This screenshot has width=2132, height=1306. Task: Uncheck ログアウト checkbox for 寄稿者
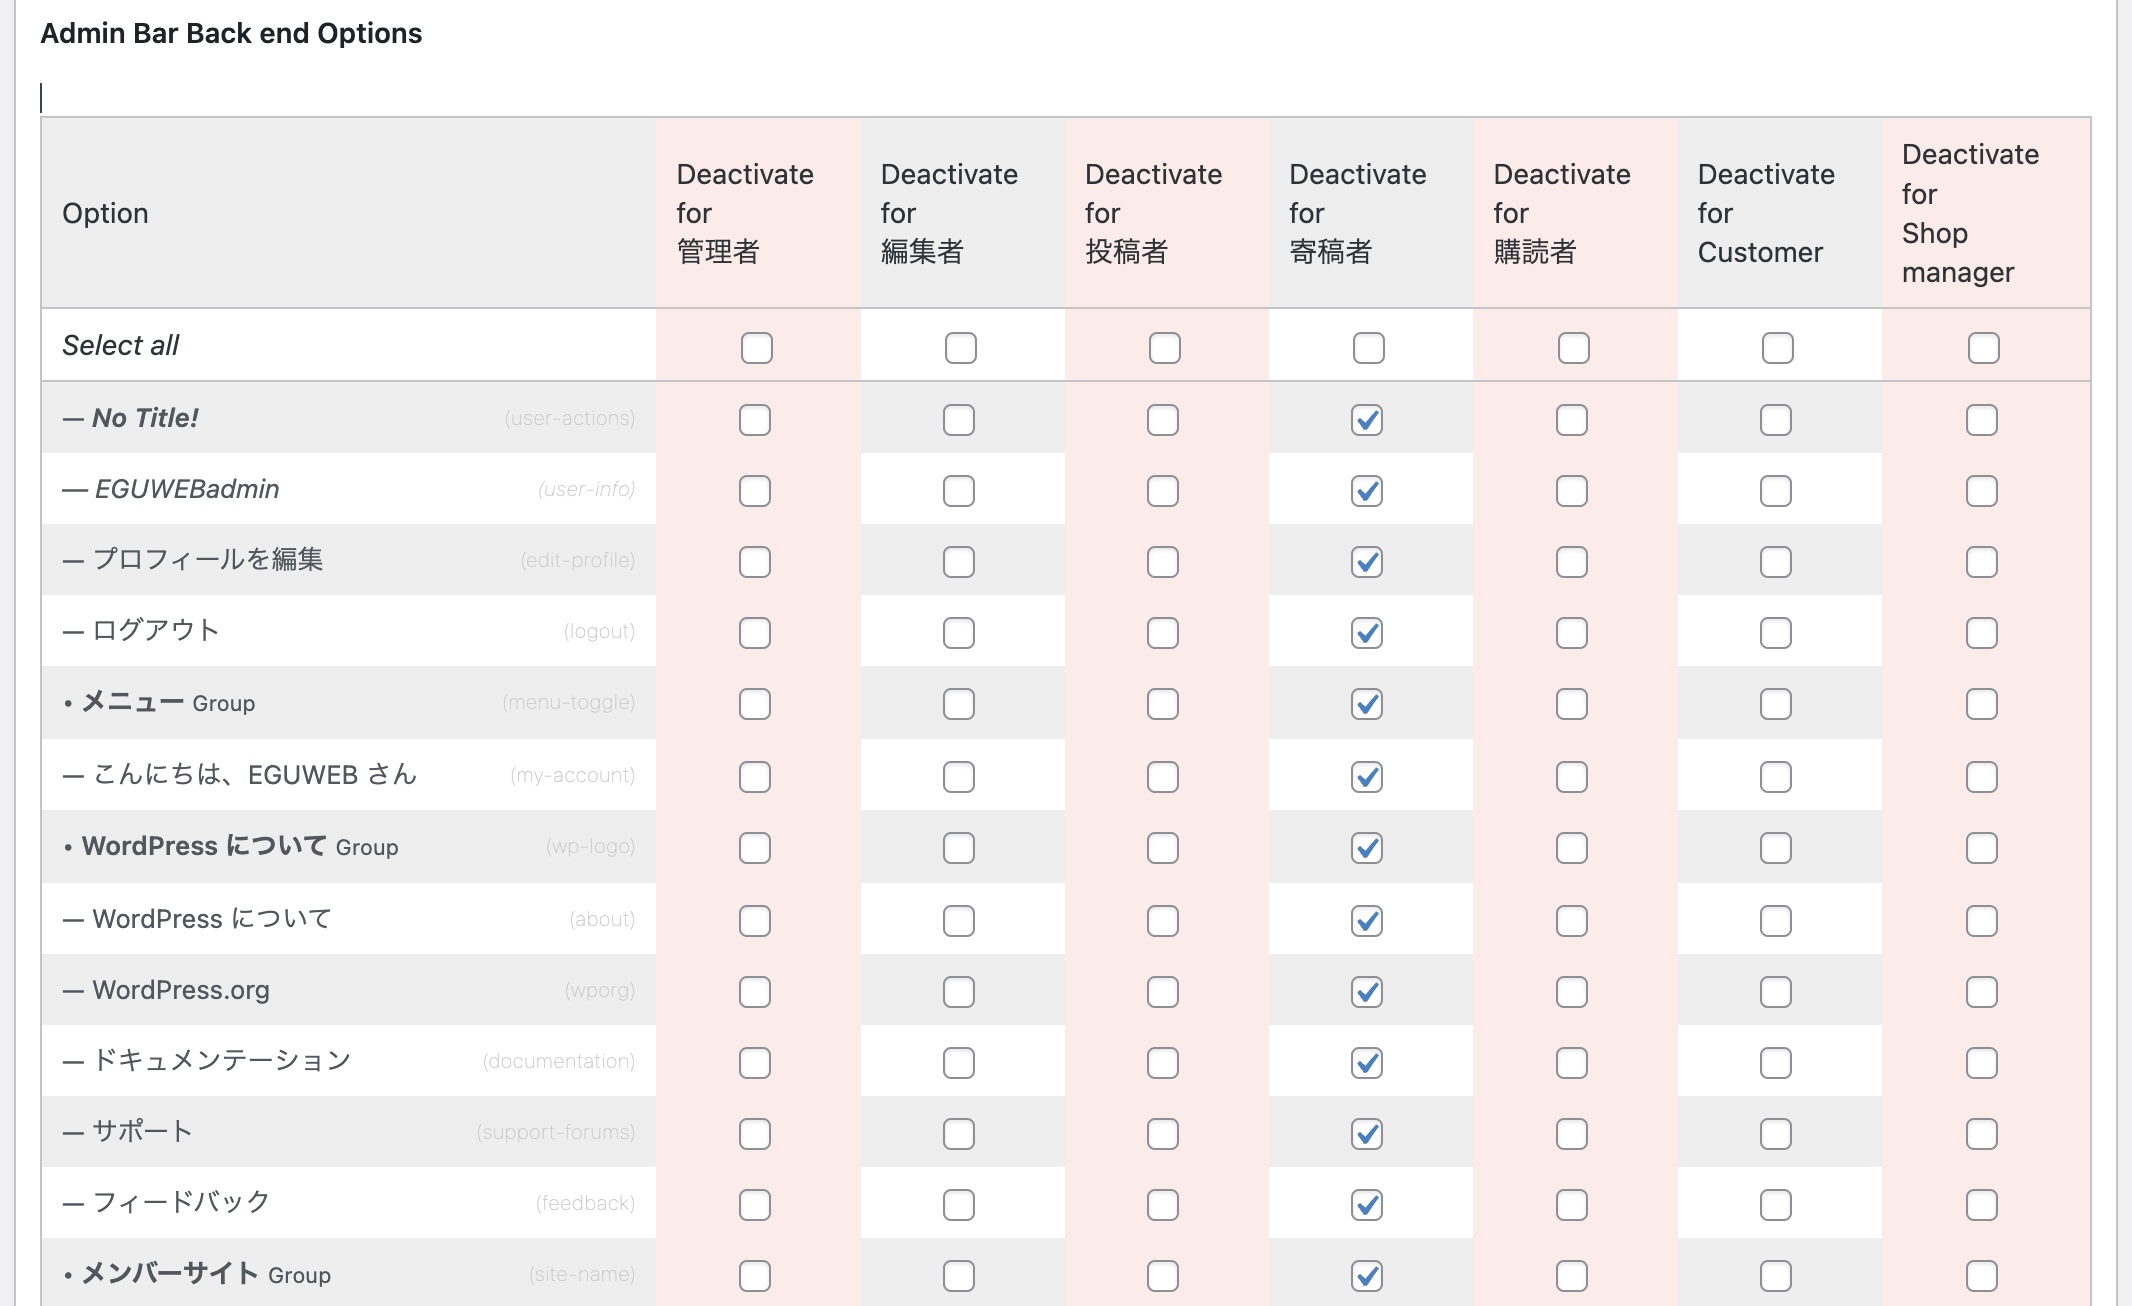pos(1367,633)
